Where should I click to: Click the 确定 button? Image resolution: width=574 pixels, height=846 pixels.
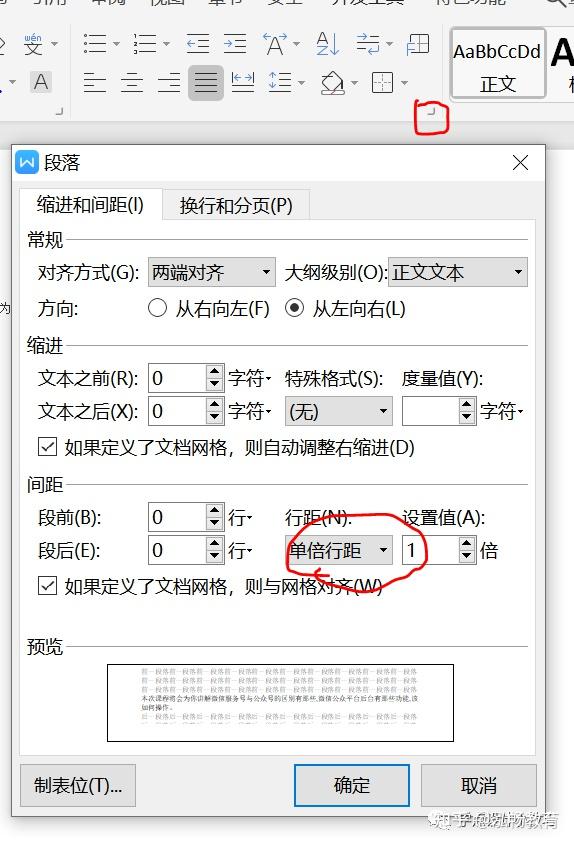[352, 785]
